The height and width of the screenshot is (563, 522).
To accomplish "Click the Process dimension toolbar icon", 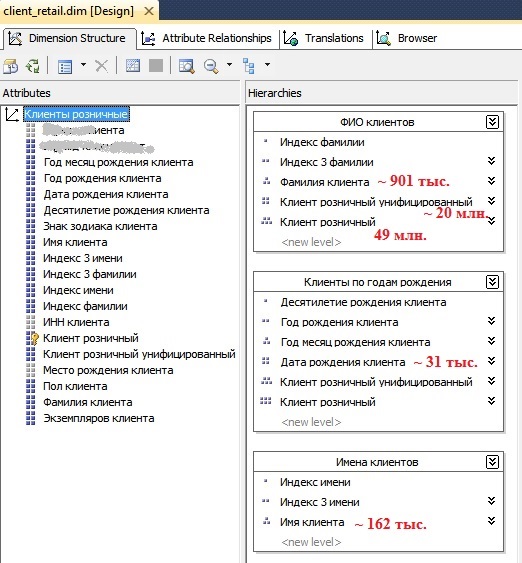I will (33, 66).
